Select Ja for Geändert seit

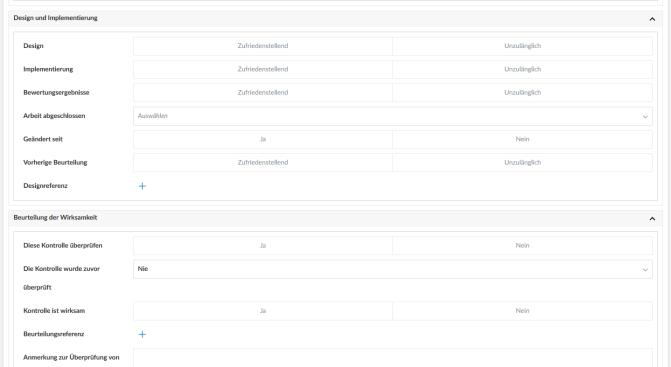(263, 139)
